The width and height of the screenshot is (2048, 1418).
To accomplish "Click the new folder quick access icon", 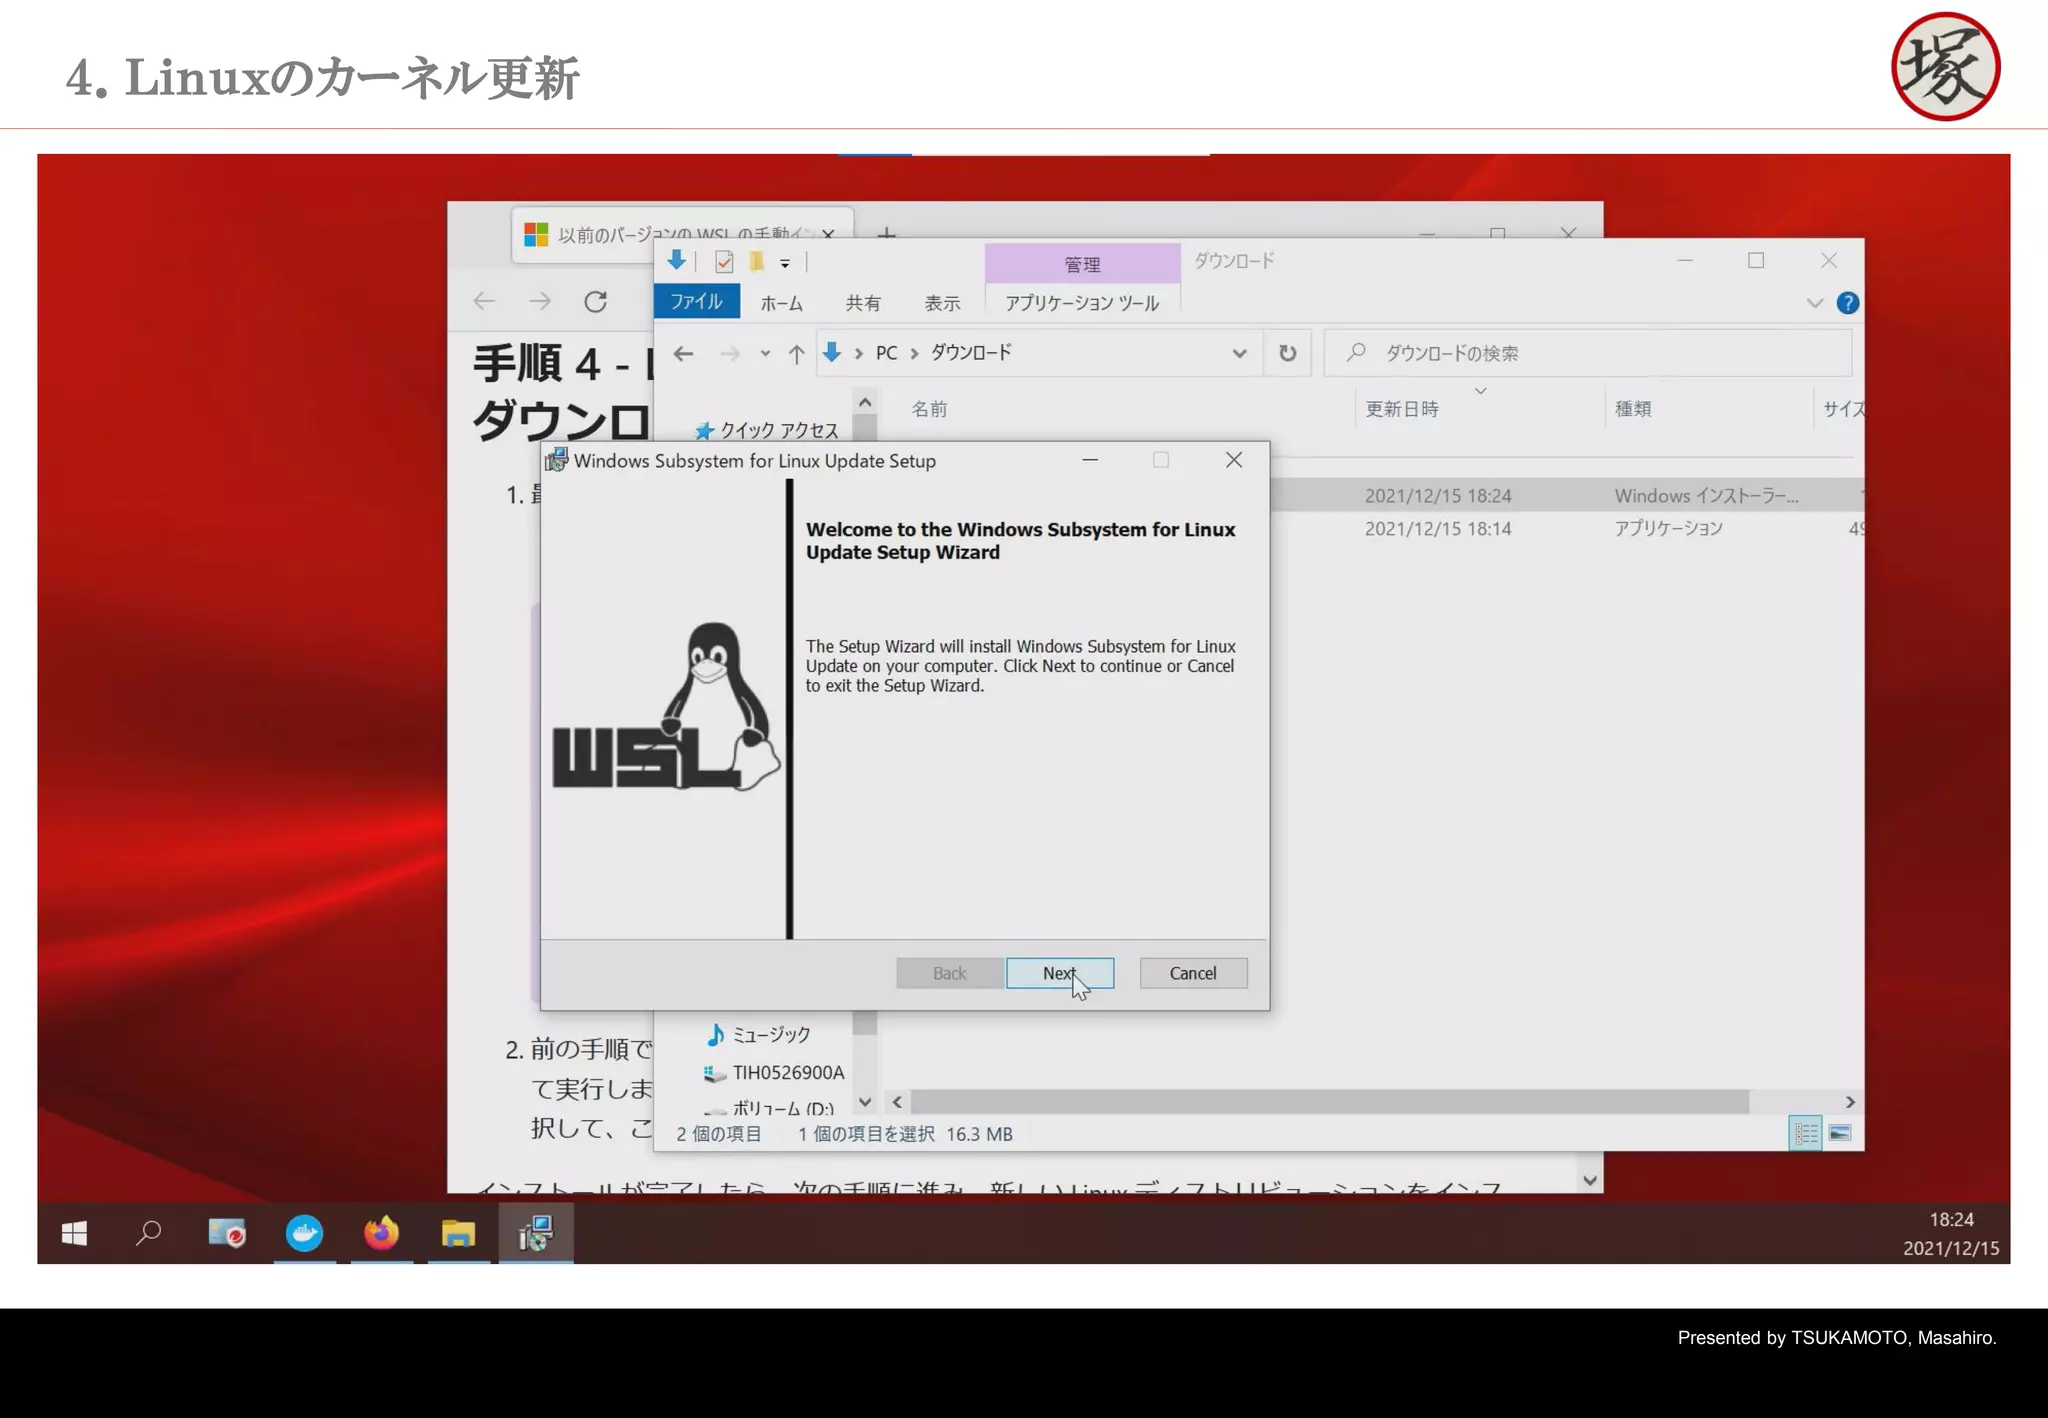I will click(757, 262).
